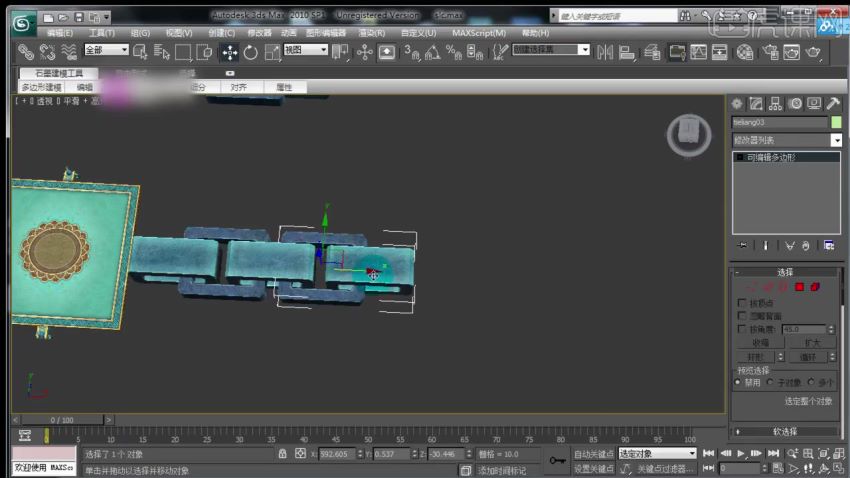Click the Mirror tool icon
Viewport: 850px width, 478px height.
click(604, 52)
